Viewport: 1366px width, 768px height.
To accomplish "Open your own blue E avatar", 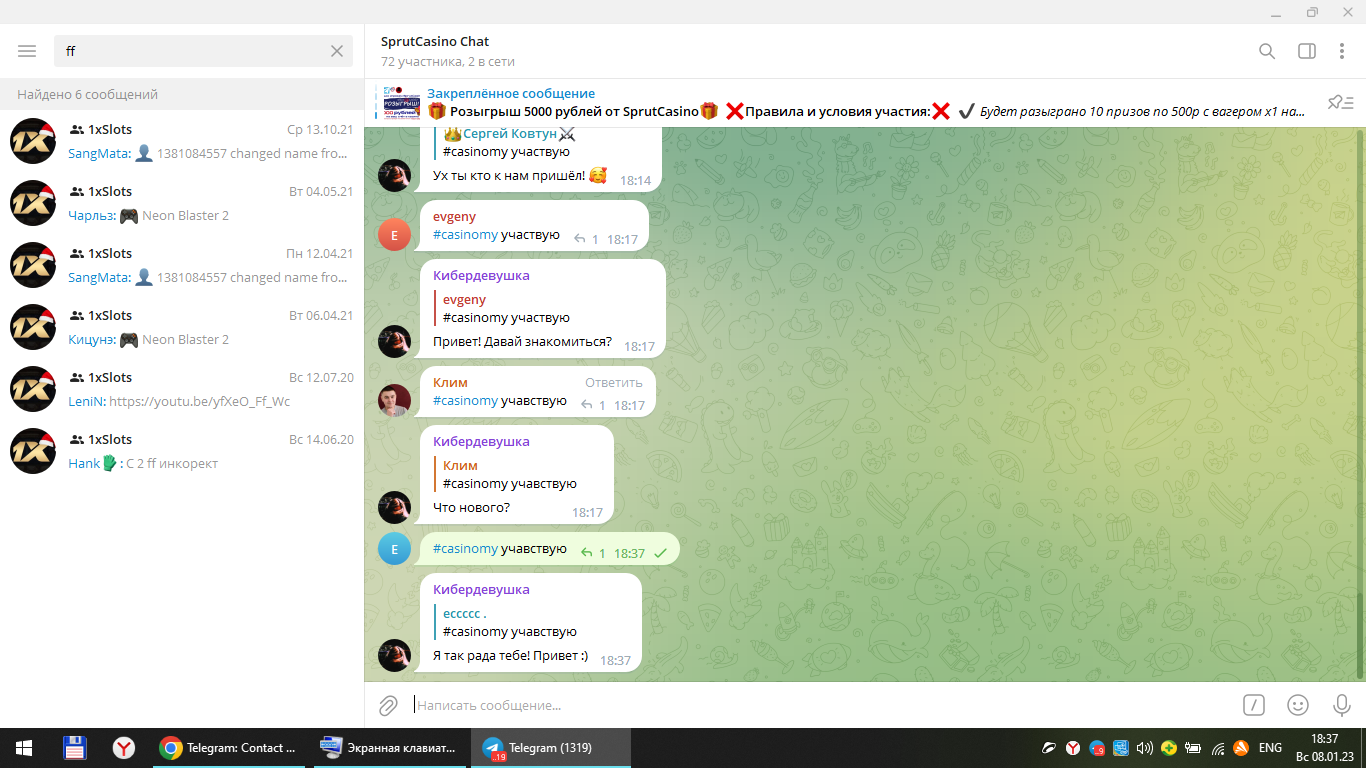I will [x=394, y=549].
